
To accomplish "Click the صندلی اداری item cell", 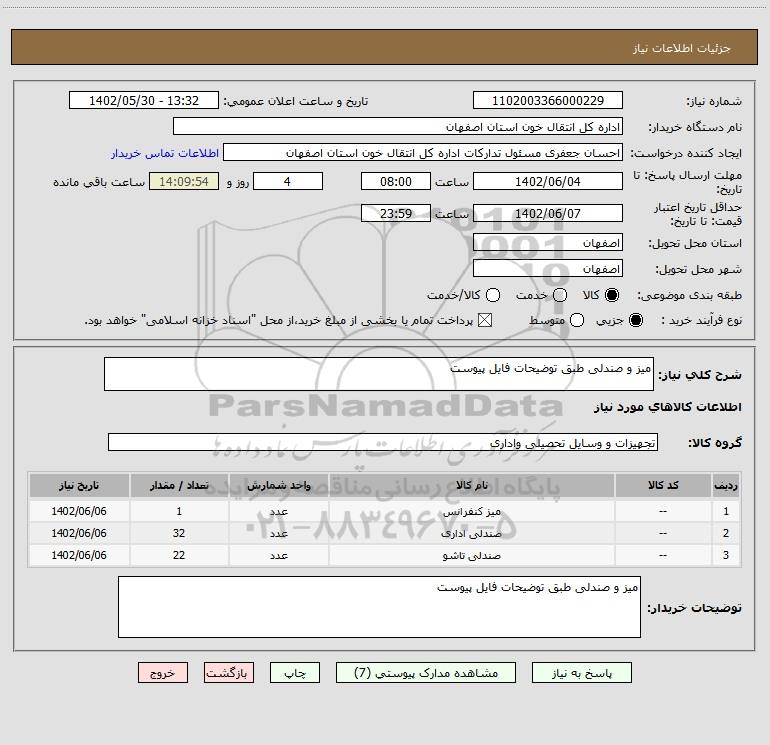I will point(471,533).
